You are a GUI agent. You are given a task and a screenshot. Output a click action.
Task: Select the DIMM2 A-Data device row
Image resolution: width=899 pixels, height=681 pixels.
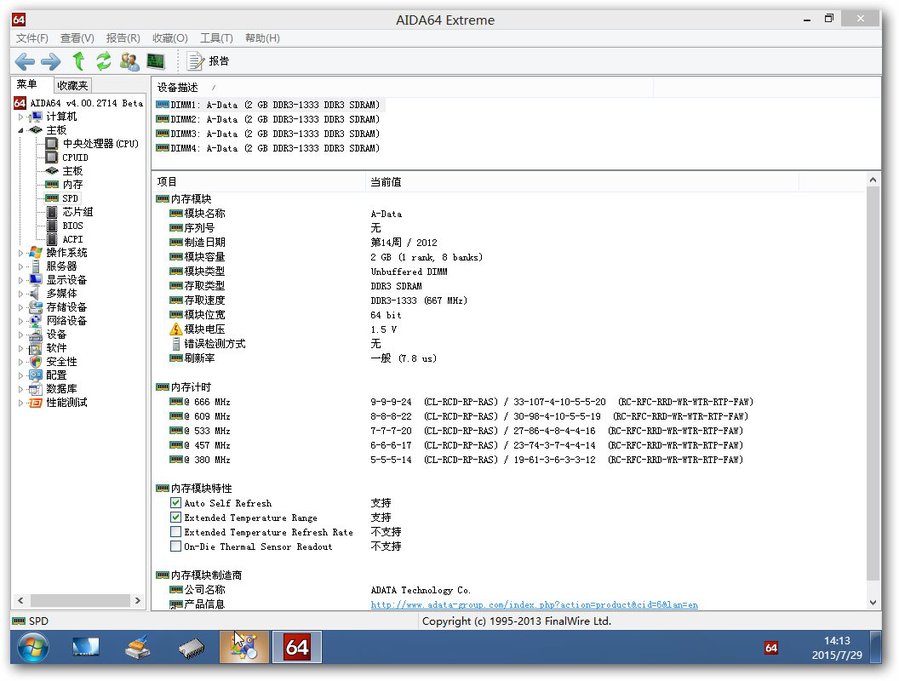point(268,119)
